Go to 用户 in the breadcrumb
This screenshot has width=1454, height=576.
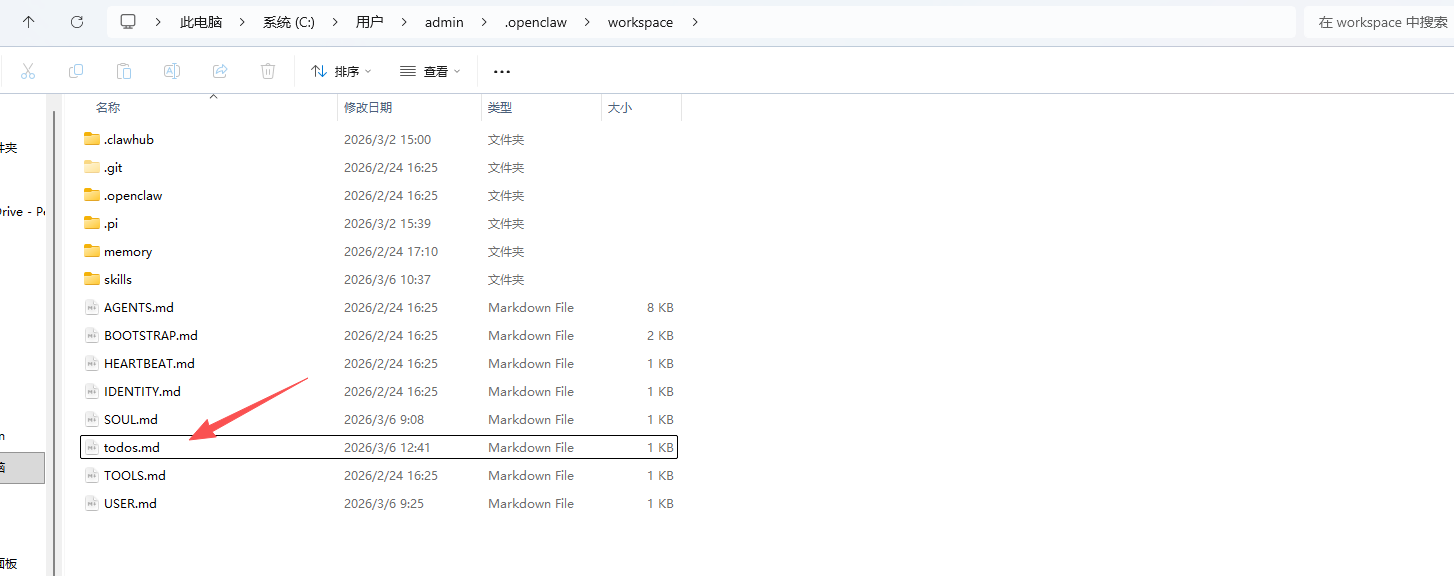[x=370, y=22]
